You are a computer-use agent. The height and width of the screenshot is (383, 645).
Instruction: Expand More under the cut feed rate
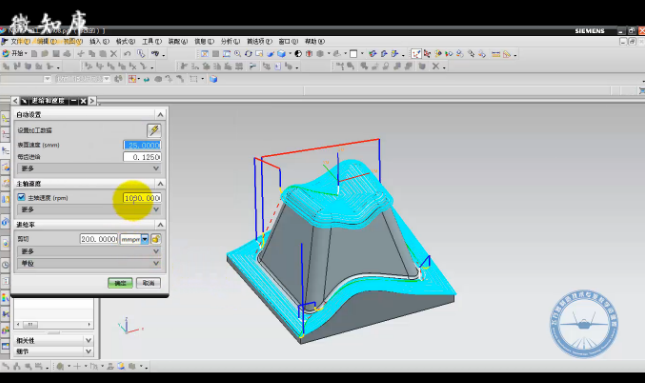[x=89, y=251]
